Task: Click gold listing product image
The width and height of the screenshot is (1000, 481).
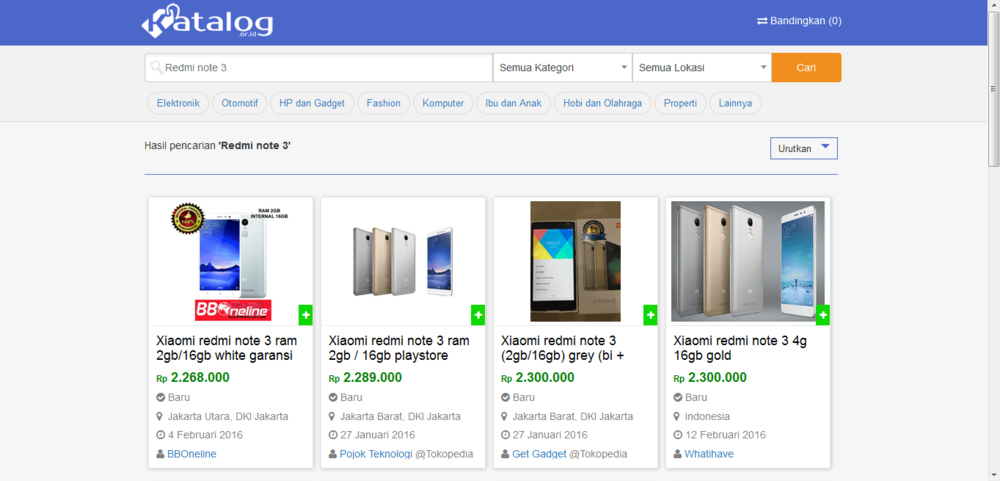Action: click(747, 262)
